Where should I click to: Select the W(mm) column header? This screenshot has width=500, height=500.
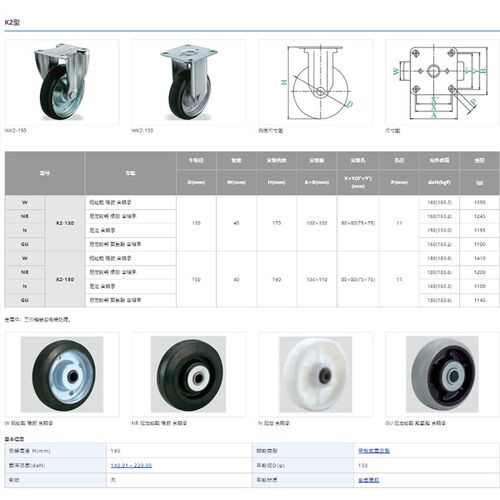236,182
